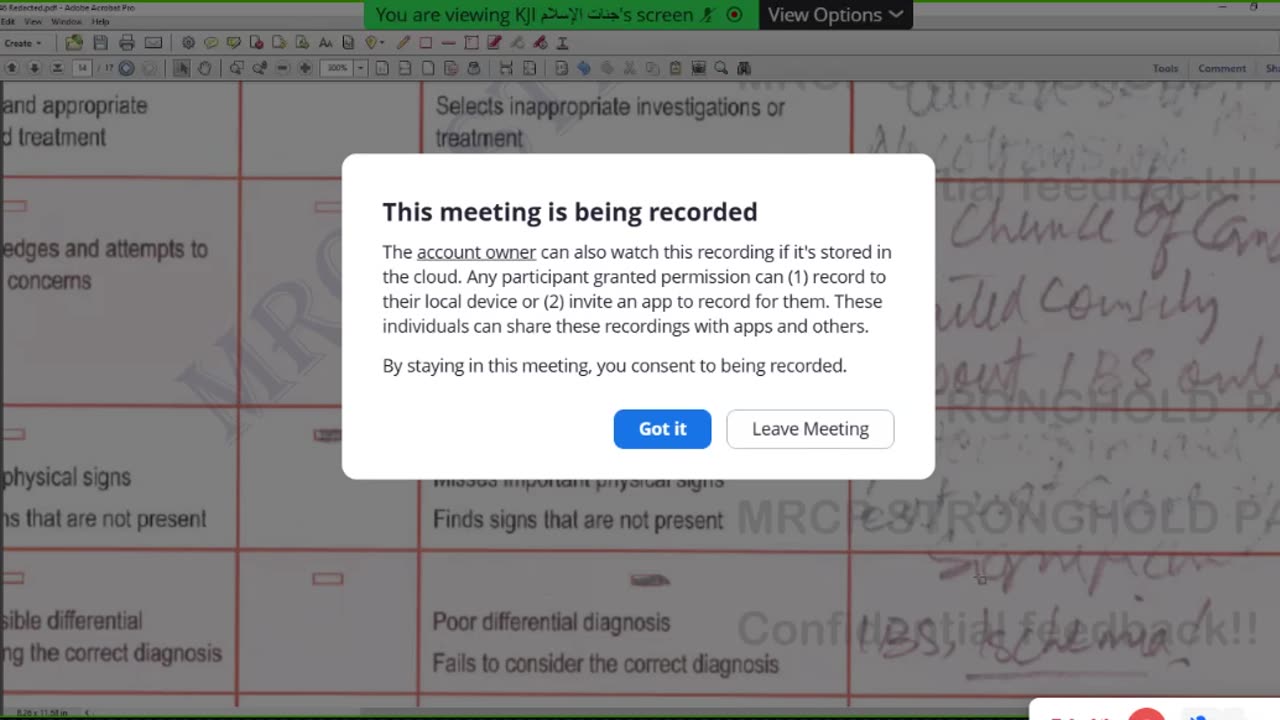Open the Tools pane tab
Viewport: 1280px width, 720px height.
1165,68
